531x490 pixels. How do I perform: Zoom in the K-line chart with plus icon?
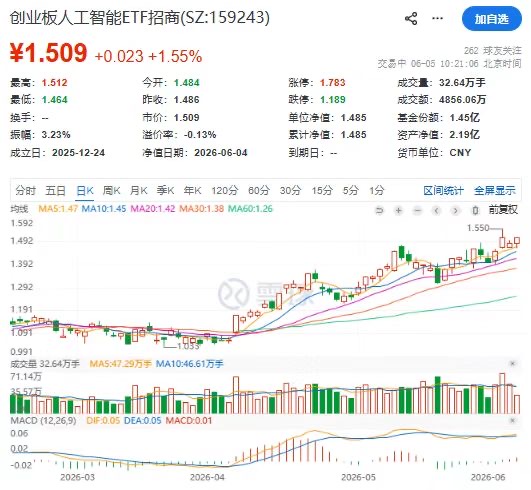tap(399, 211)
